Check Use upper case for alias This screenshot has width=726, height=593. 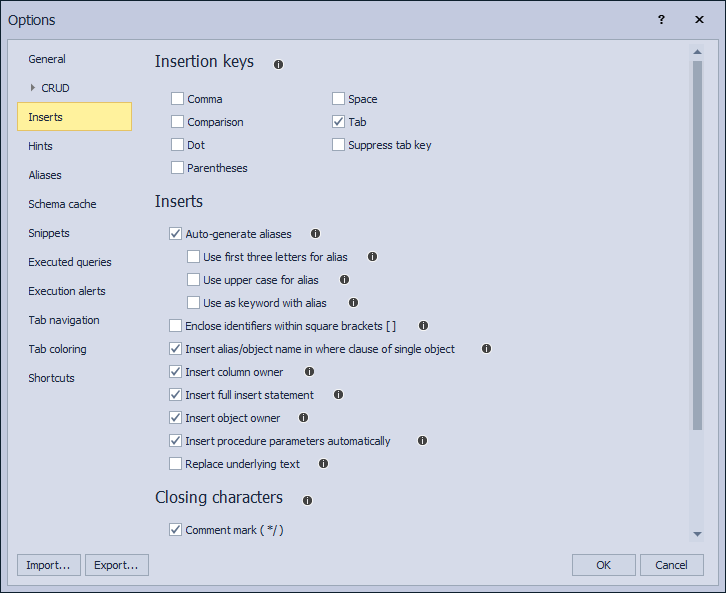(193, 280)
